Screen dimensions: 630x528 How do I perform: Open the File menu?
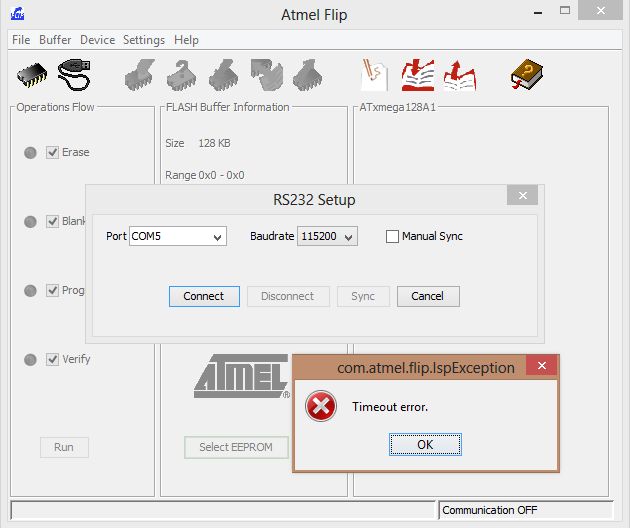tap(21, 40)
